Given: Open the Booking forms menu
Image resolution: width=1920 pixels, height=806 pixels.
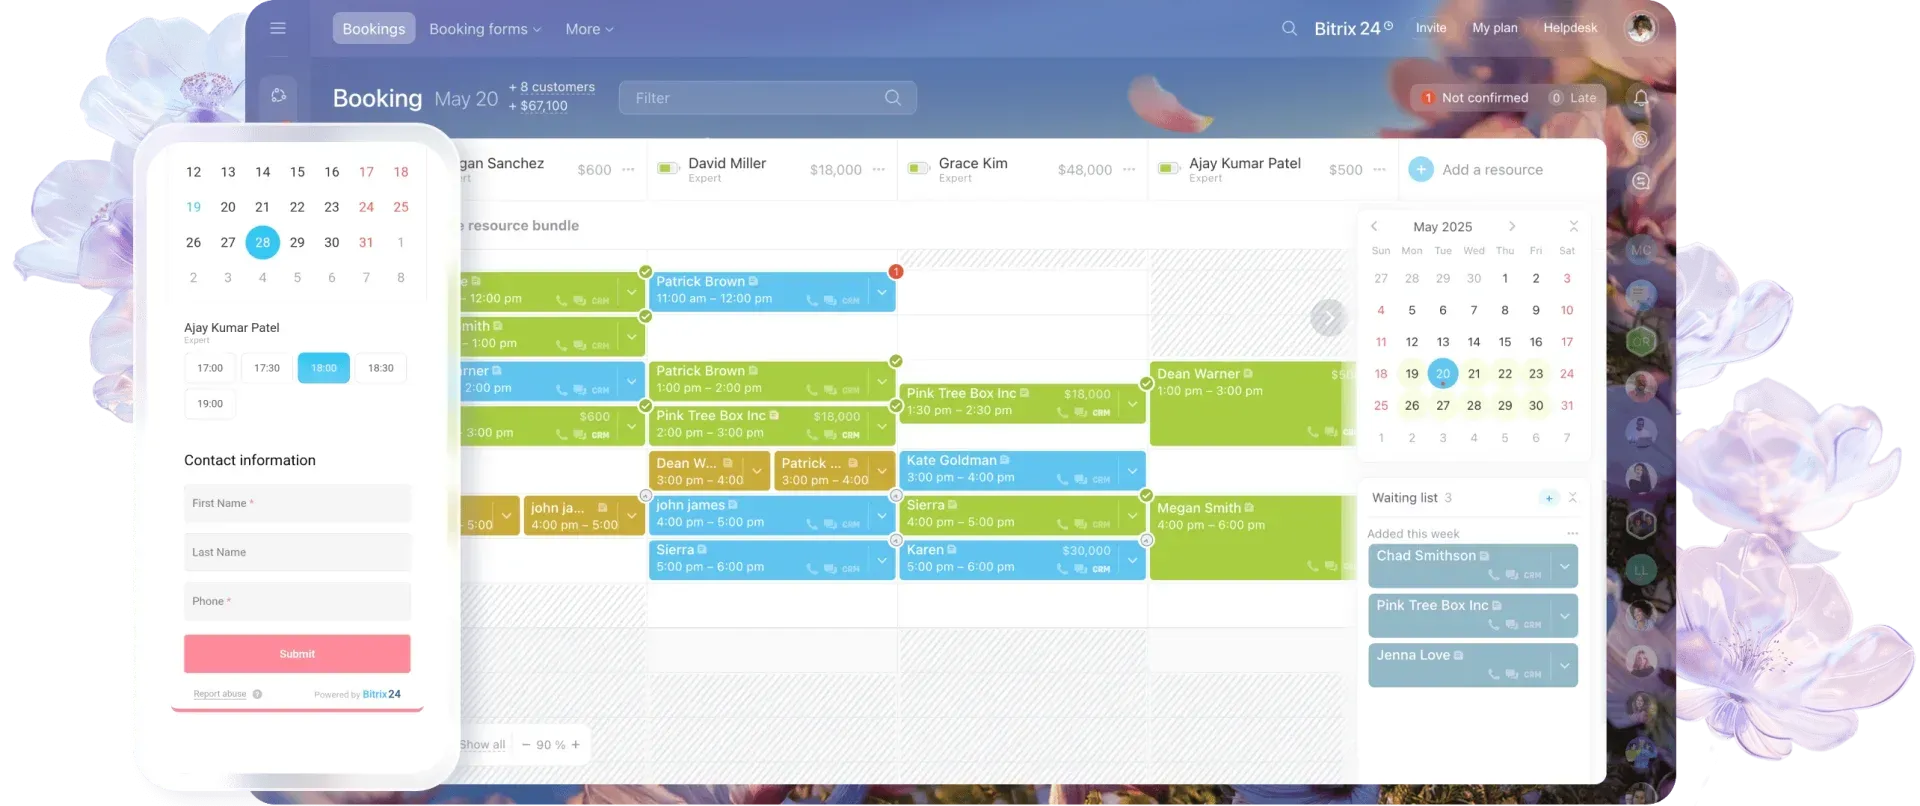Looking at the screenshot, I should [485, 29].
